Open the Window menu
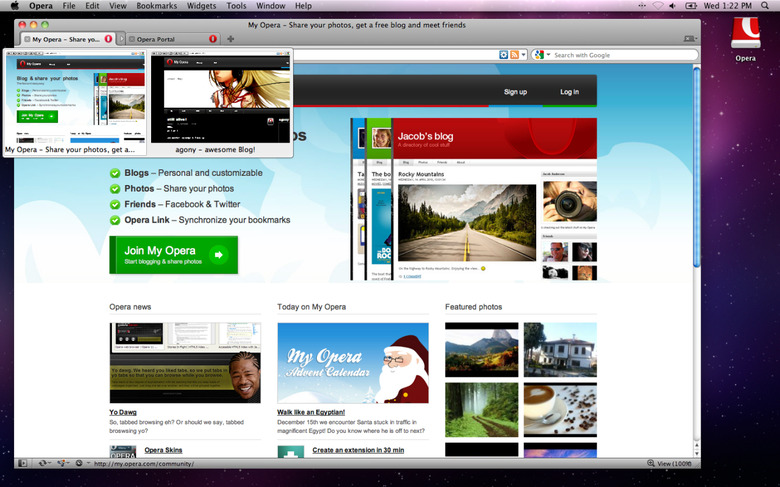This screenshot has height=487, width=780. 271,6
